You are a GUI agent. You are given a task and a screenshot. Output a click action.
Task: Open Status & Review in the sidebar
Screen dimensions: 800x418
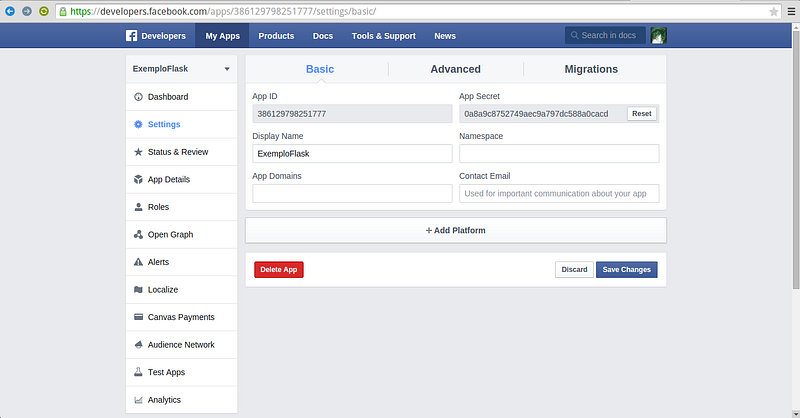click(x=182, y=152)
